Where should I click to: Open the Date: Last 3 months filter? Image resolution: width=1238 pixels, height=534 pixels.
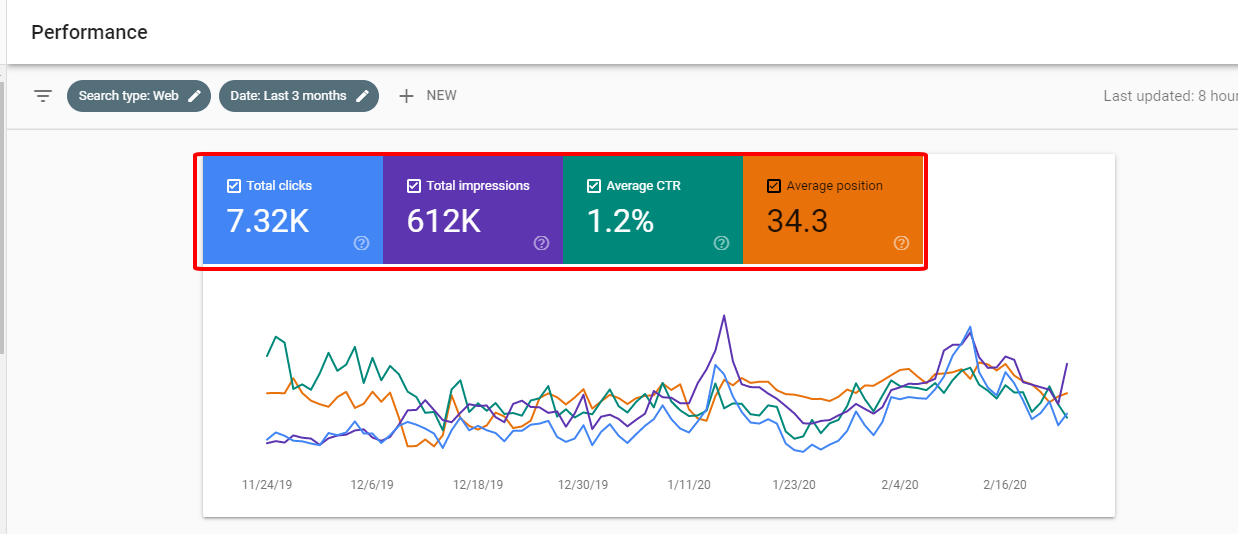pyautogui.click(x=288, y=96)
